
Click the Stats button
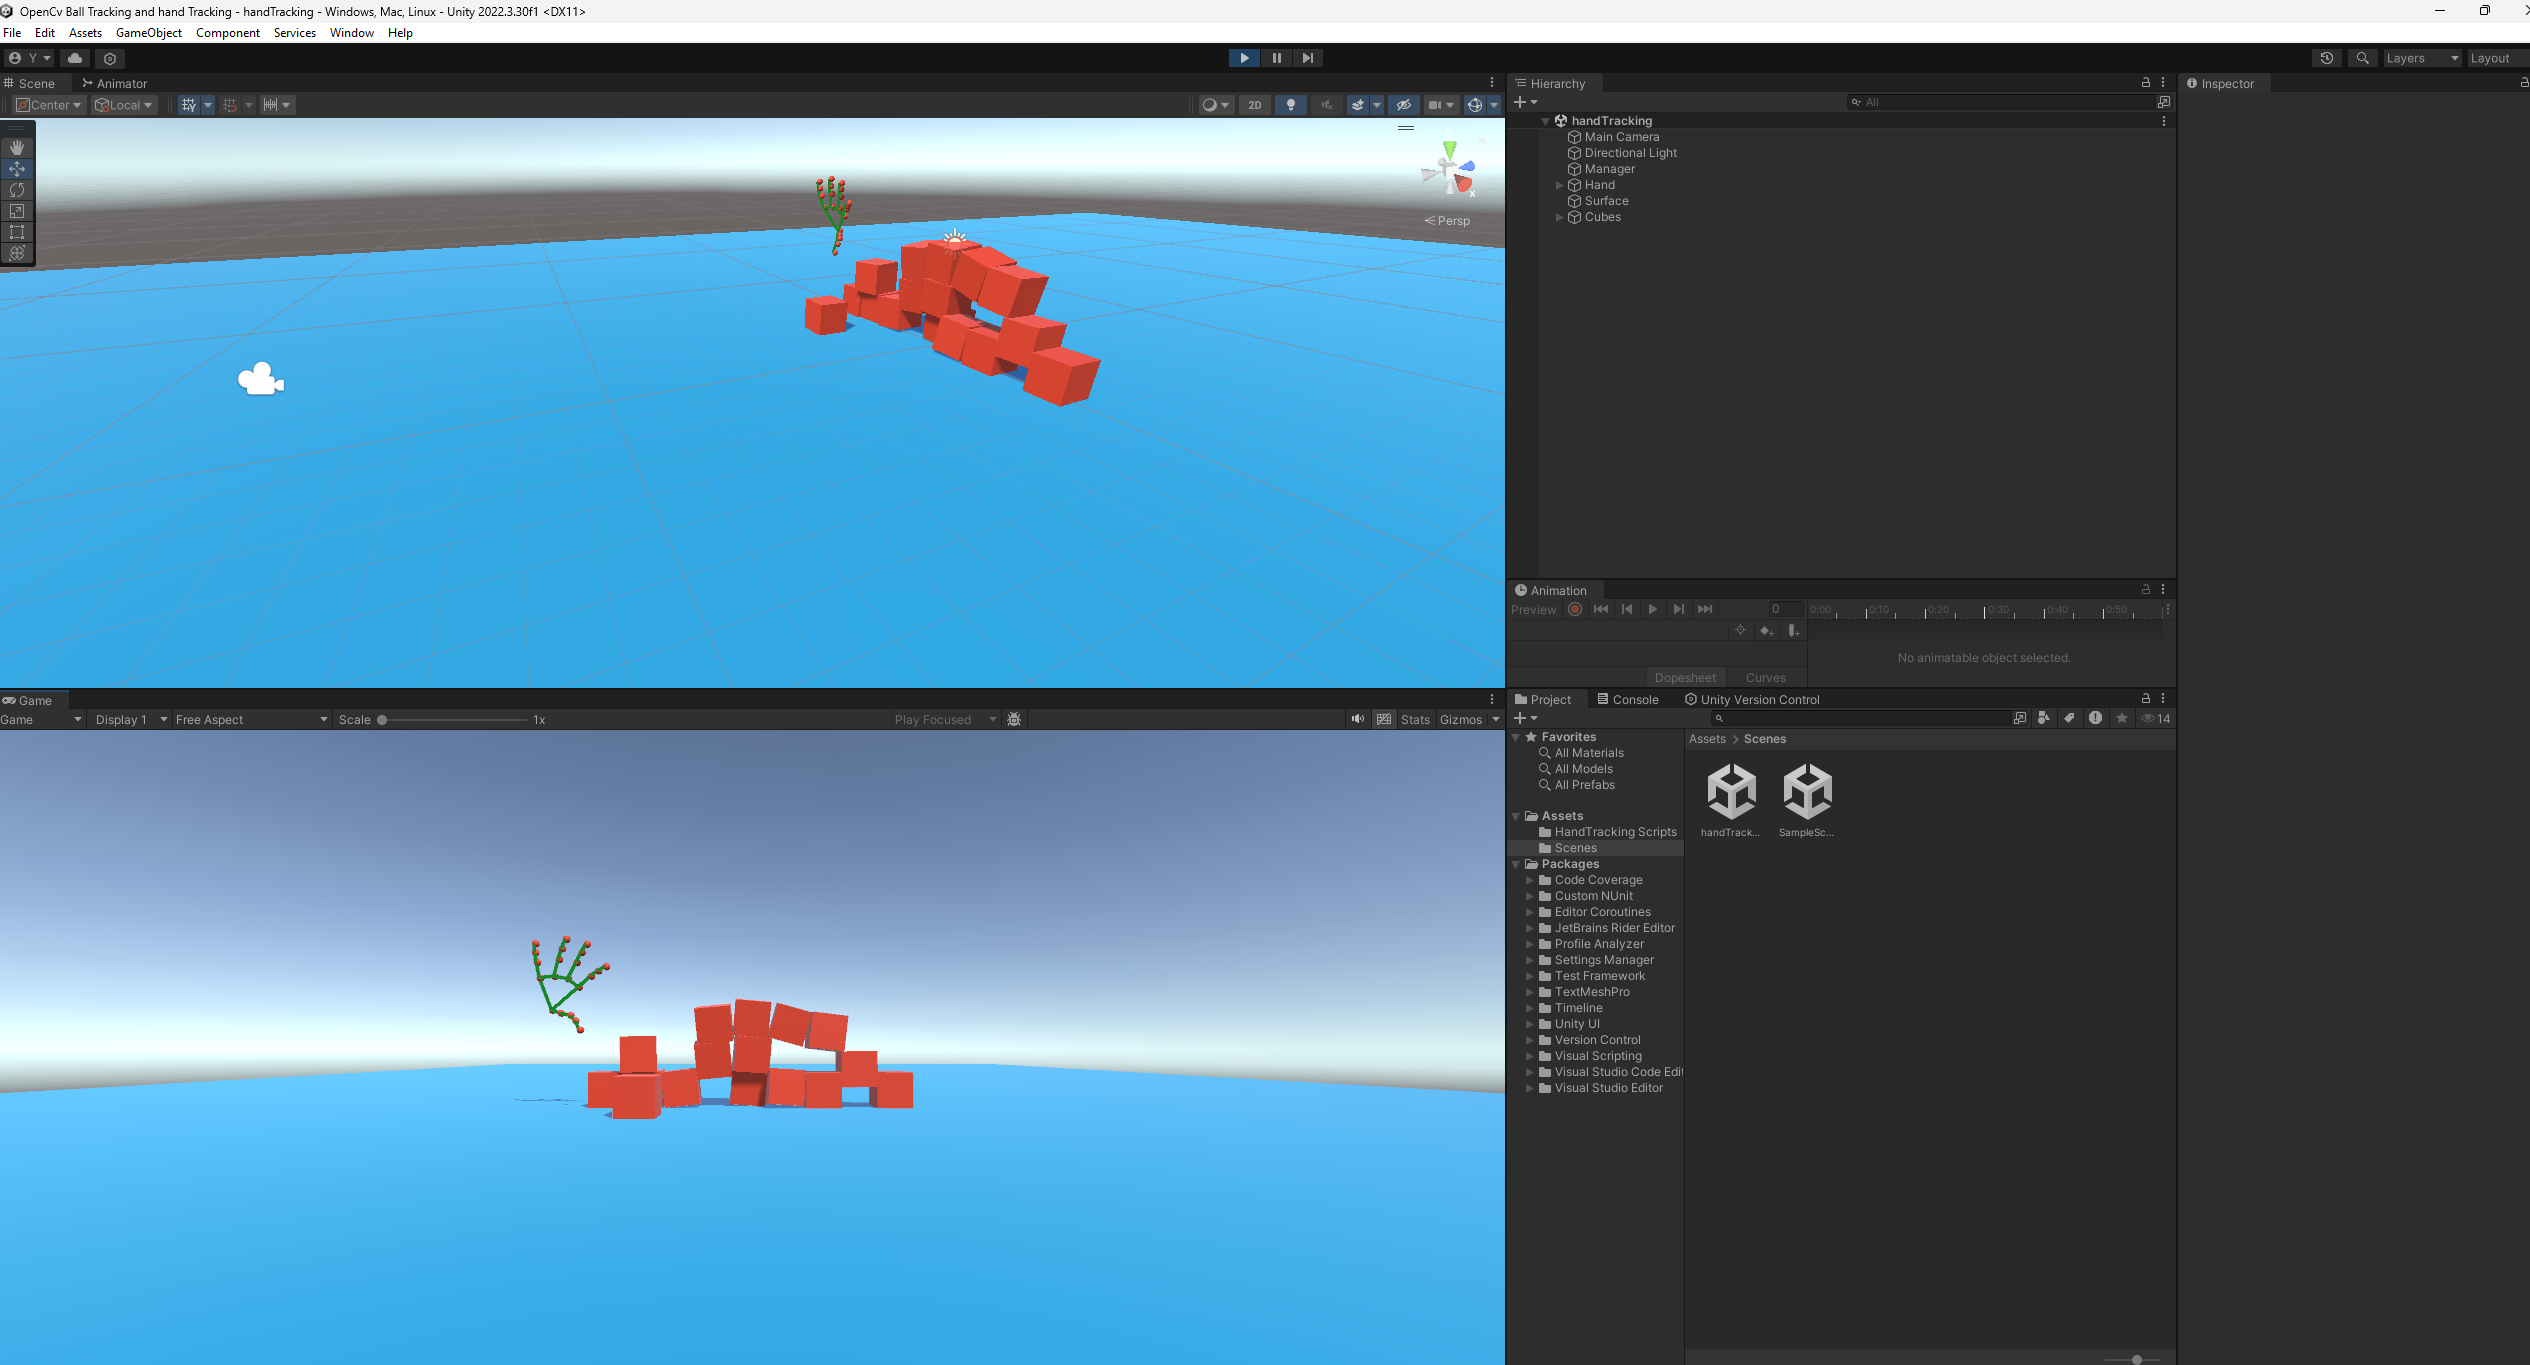(1415, 719)
